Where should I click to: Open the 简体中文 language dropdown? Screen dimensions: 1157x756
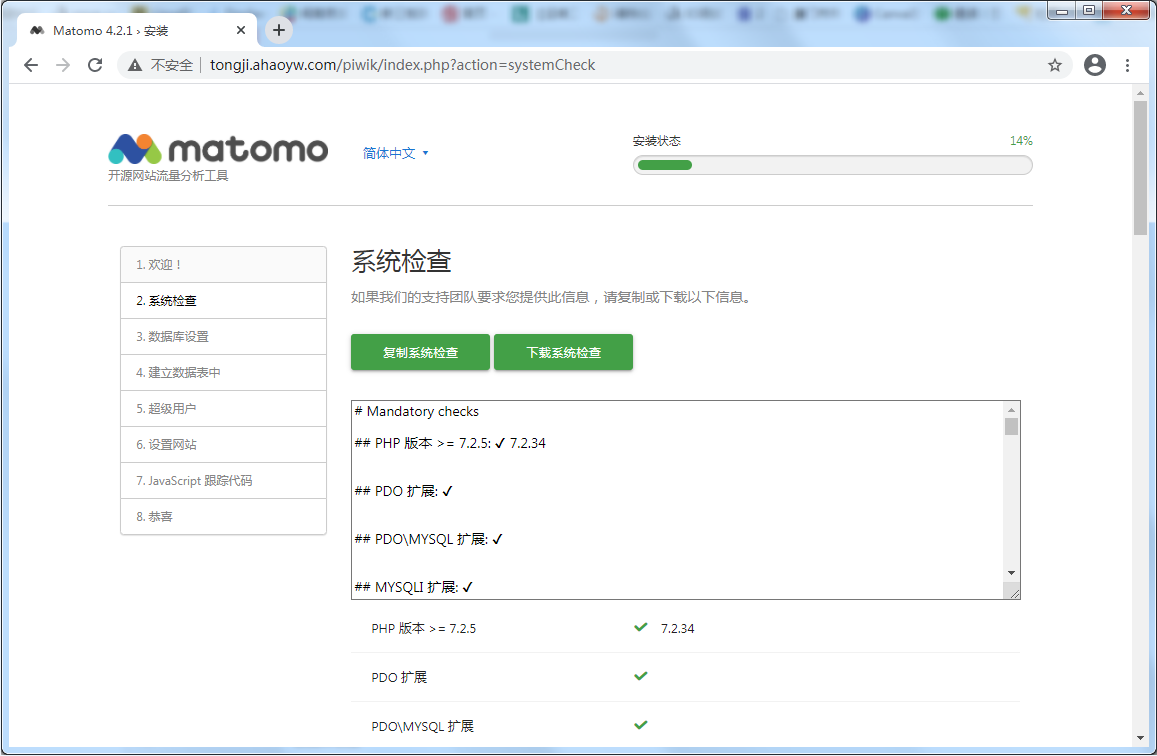396,153
